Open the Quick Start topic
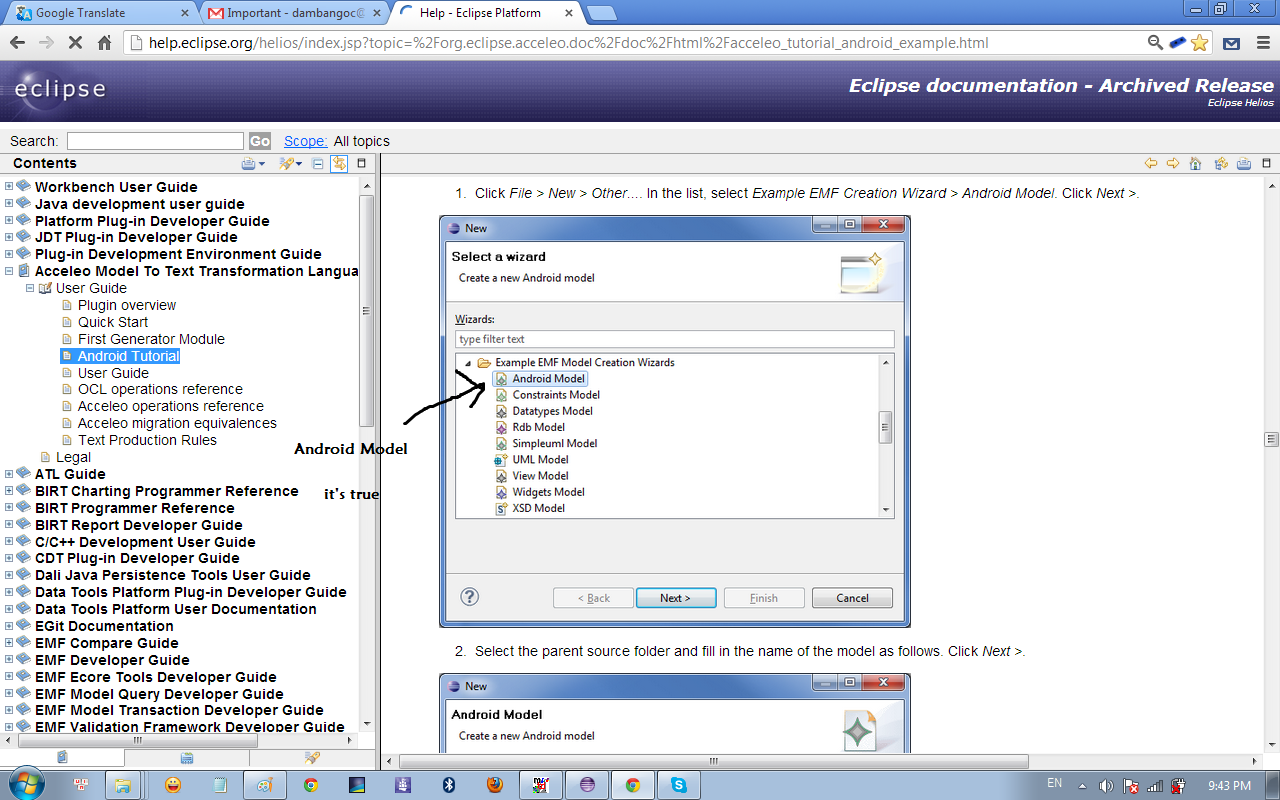This screenshot has height=800, width=1280. point(113,322)
